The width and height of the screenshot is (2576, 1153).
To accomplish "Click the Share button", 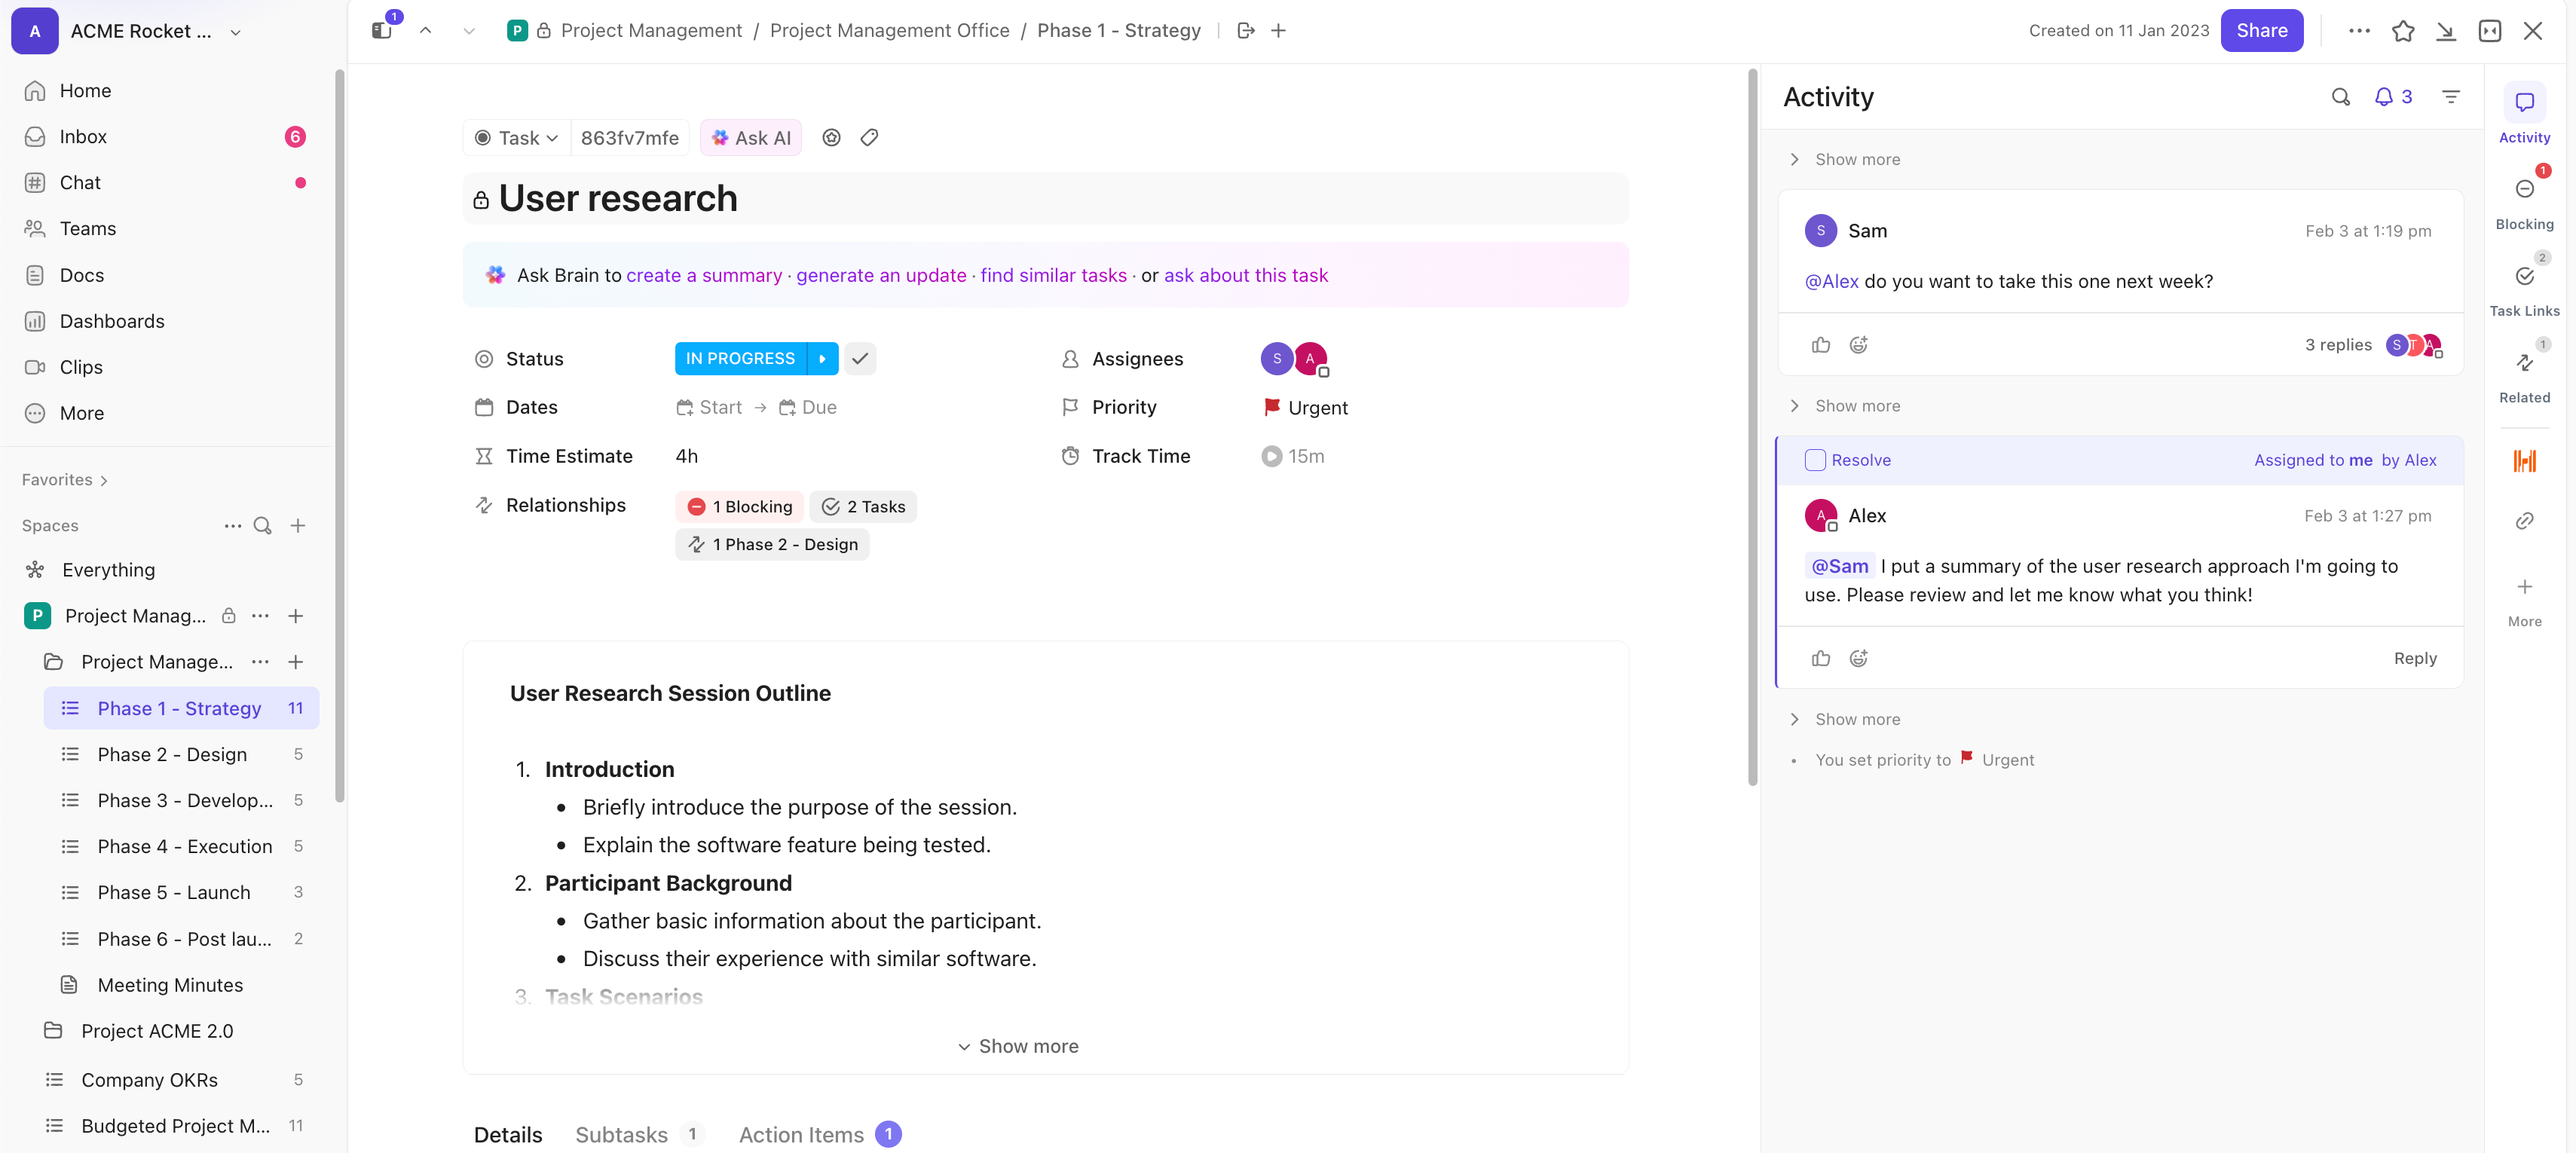I will point(2261,31).
